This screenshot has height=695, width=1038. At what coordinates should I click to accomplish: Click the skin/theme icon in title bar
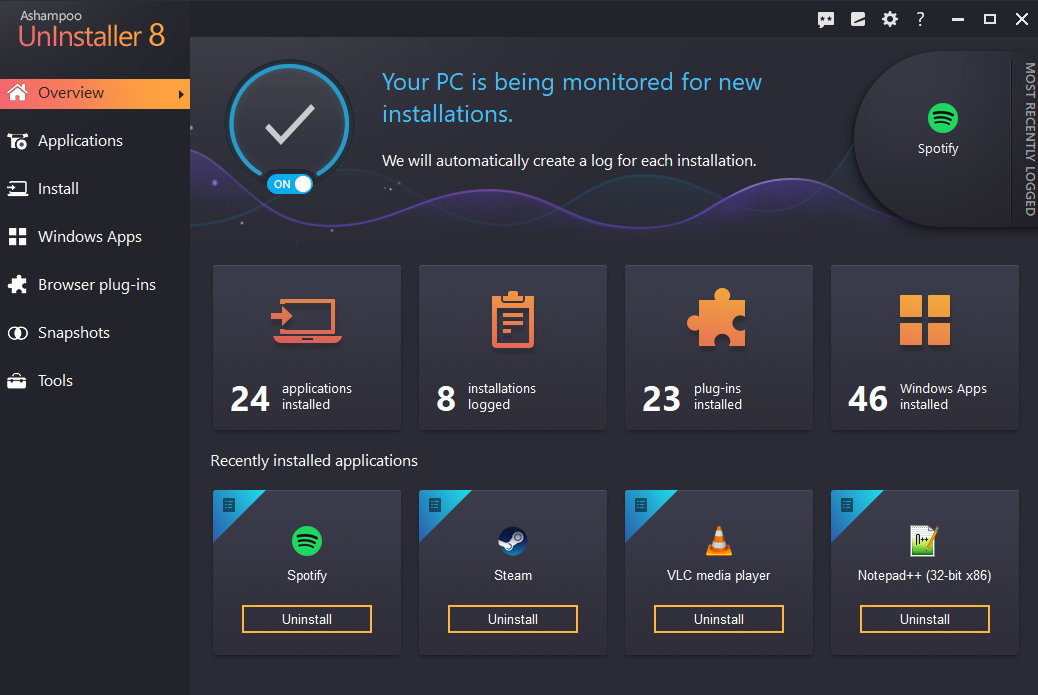tap(857, 19)
